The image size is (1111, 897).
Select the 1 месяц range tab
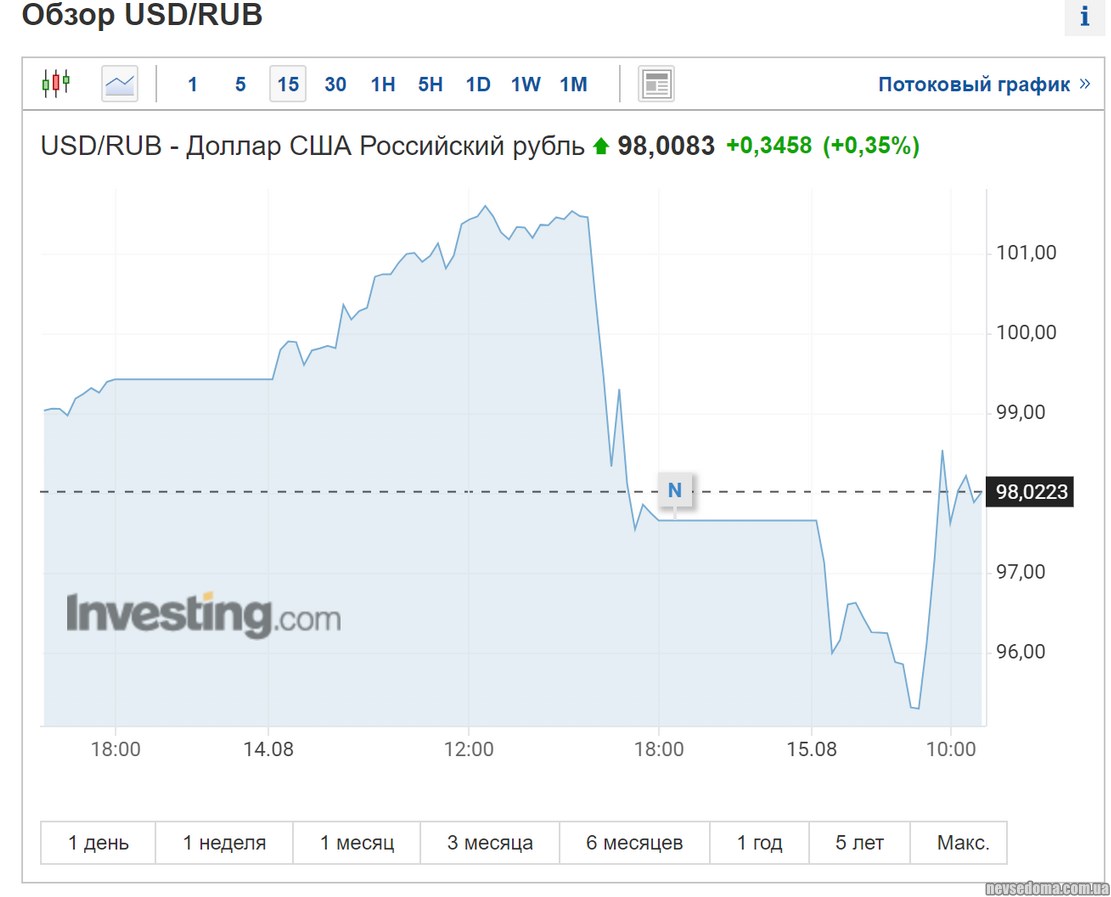tap(357, 843)
